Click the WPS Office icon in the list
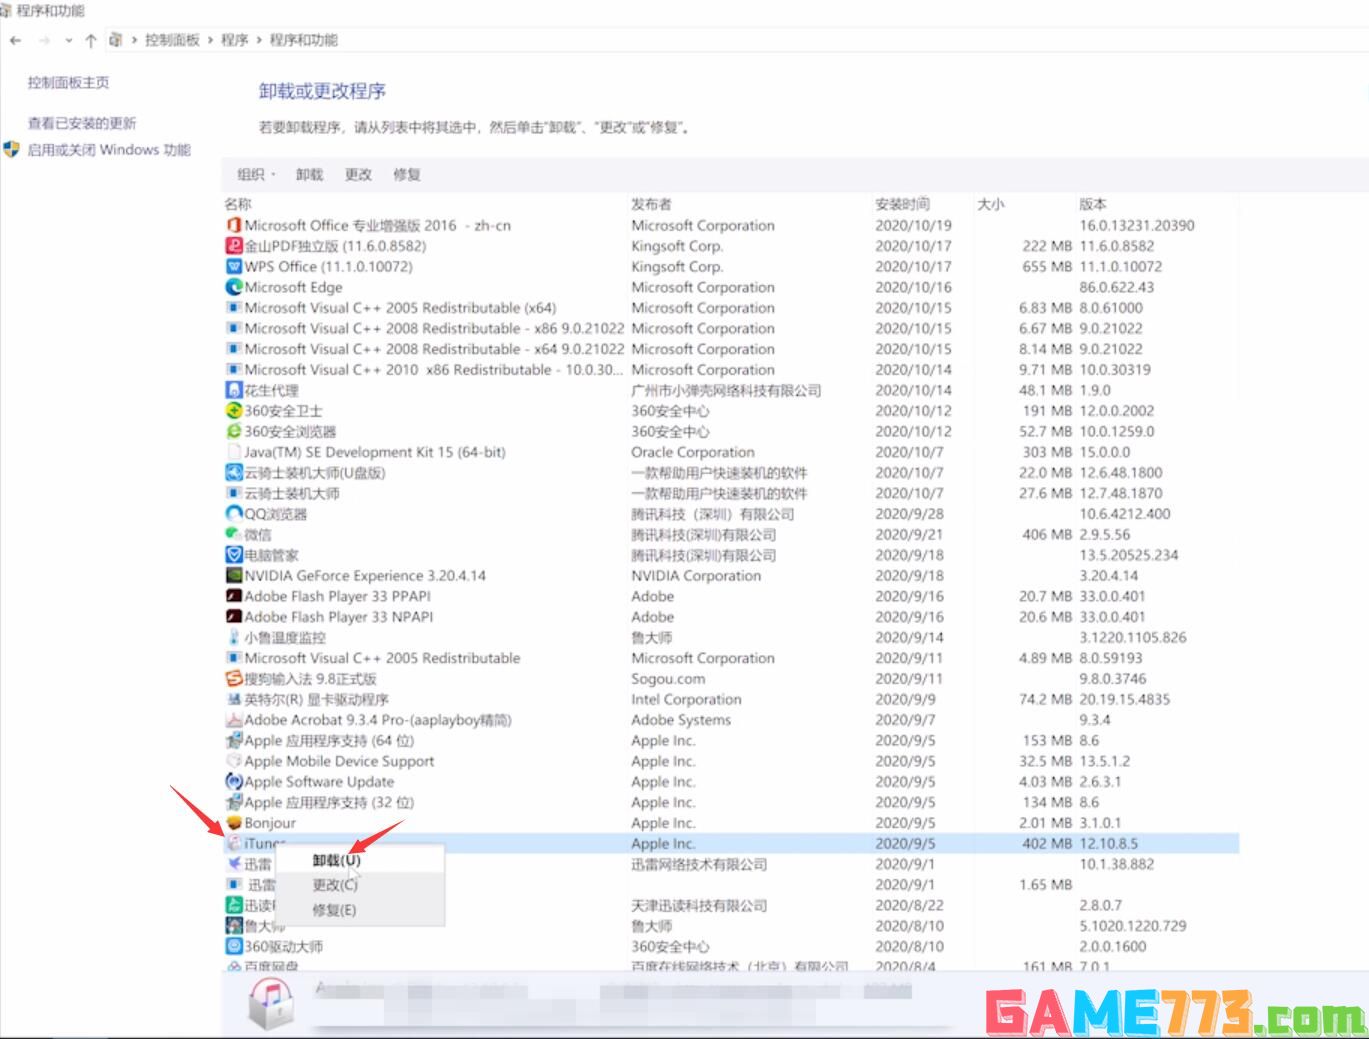The image size is (1369, 1039). pyautogui.click(x=234, y=266)
